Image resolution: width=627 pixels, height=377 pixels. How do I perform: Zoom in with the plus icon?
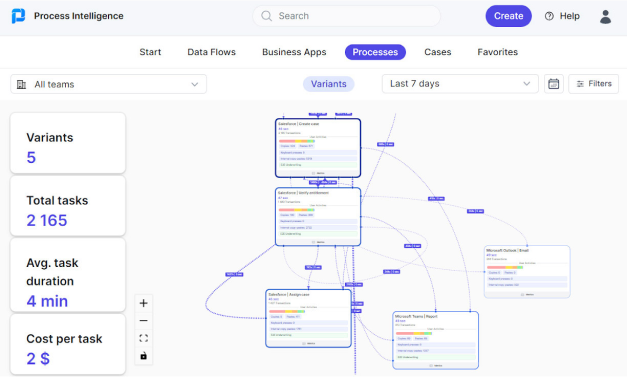[144, 303]
